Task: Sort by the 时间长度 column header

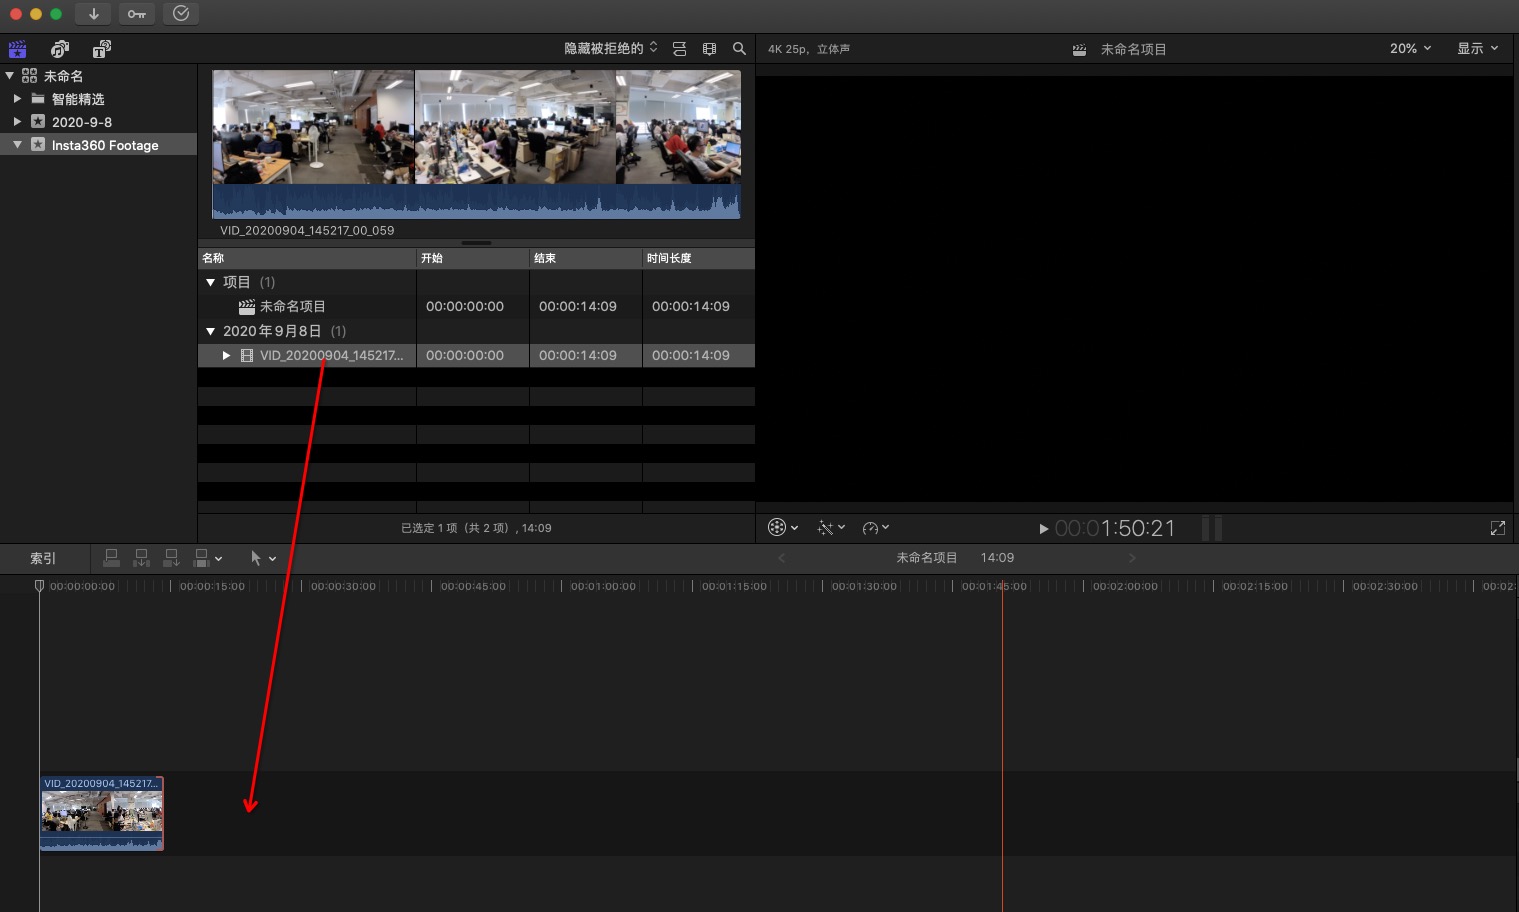Action: [699, 258]
